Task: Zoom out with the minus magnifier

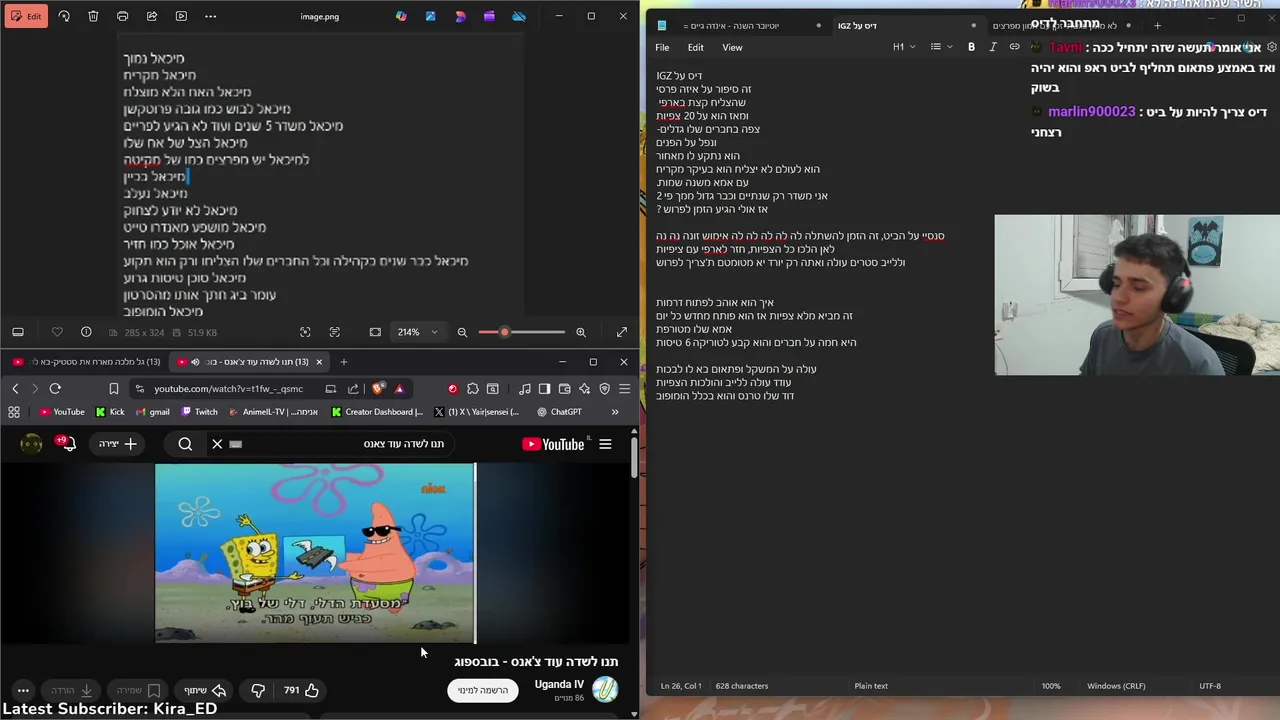Action: 462,332
